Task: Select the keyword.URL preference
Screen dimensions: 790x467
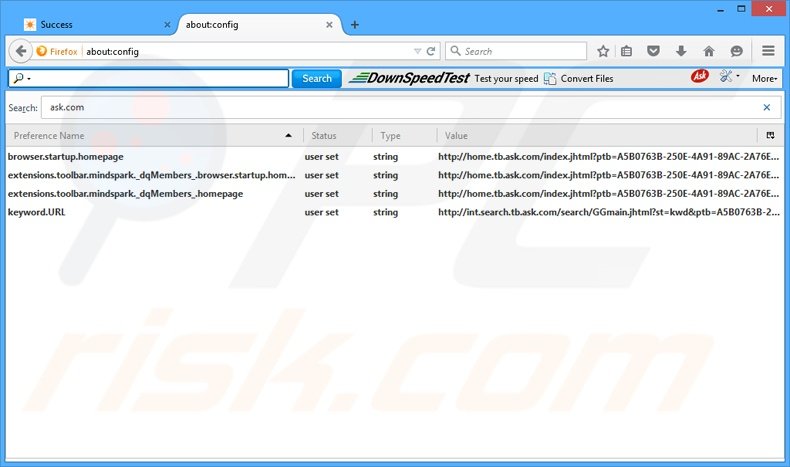Action: (x=36, y=212)
